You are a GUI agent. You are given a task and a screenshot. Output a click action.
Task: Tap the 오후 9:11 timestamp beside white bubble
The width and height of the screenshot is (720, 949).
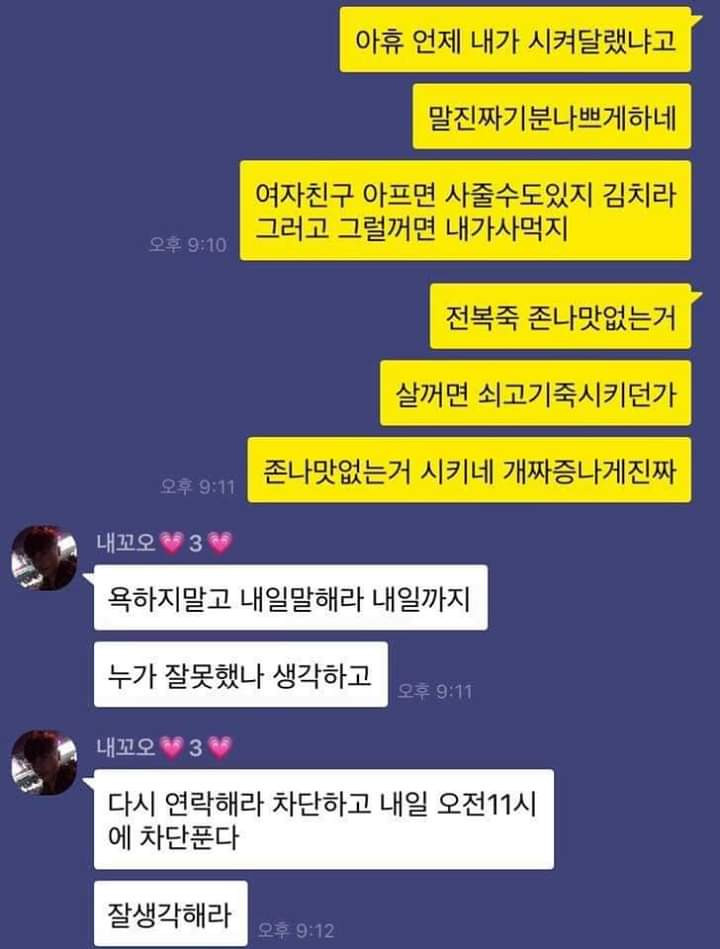coord(434,691)
